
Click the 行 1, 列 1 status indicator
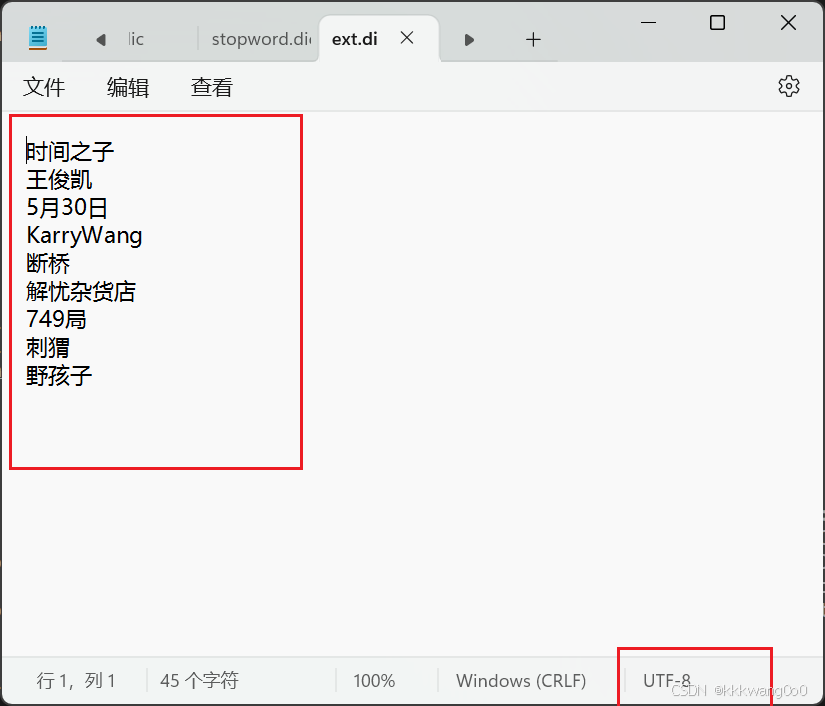pyautogui.click(x=76, y=681)
